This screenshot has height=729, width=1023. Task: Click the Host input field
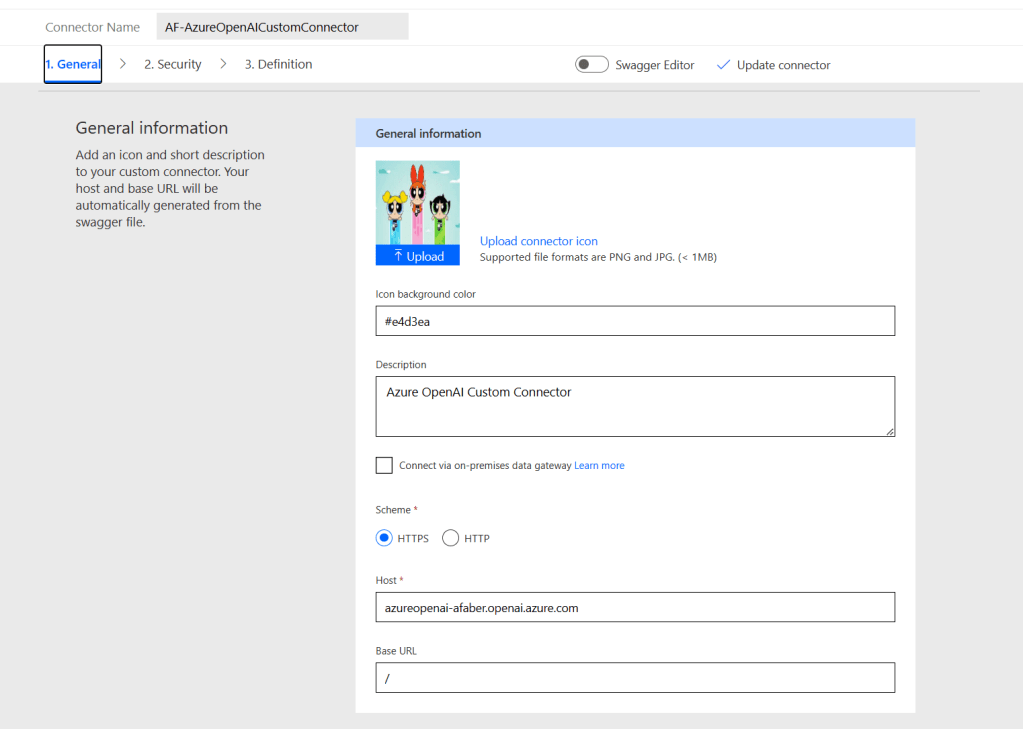point(635,607)
